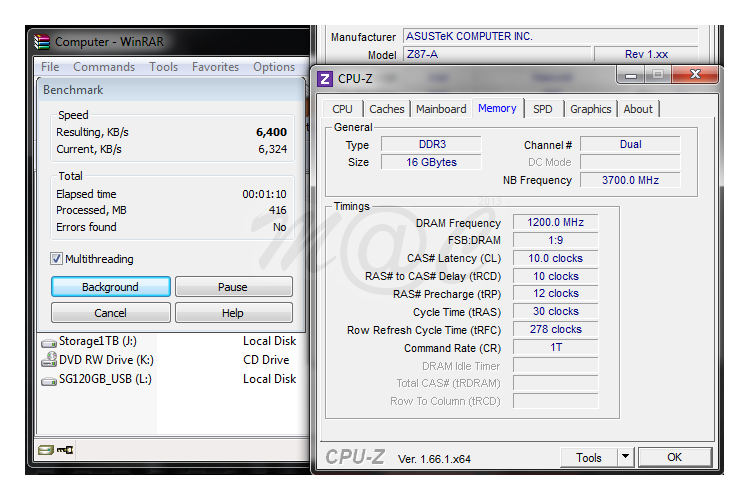Image resolution: width=749 pixels, height=500 pixels.
Task: Select the Storage1TB (J:) row
Action: pos(169,341)
